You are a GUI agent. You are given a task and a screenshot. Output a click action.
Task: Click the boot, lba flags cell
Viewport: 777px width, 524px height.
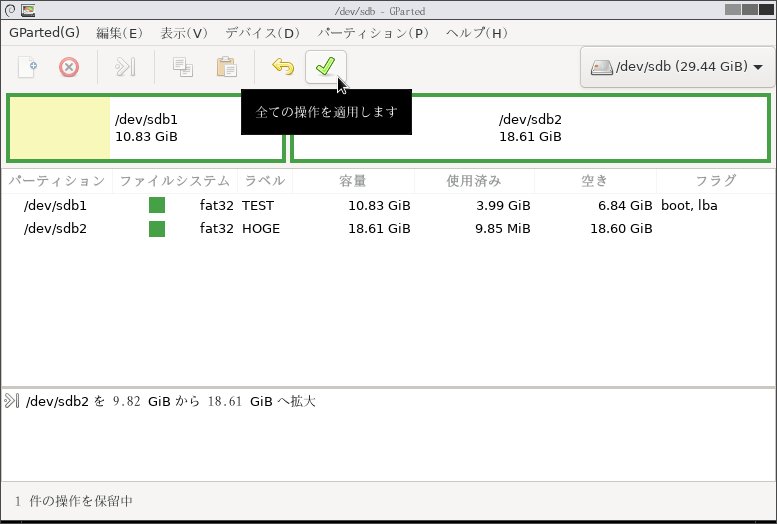689,205
